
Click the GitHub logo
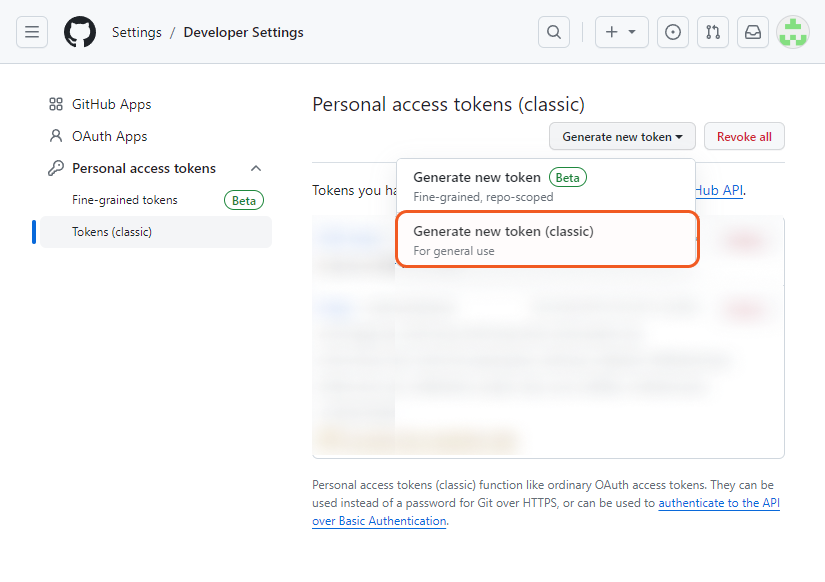pyautogui.click(x=80, y=32)
